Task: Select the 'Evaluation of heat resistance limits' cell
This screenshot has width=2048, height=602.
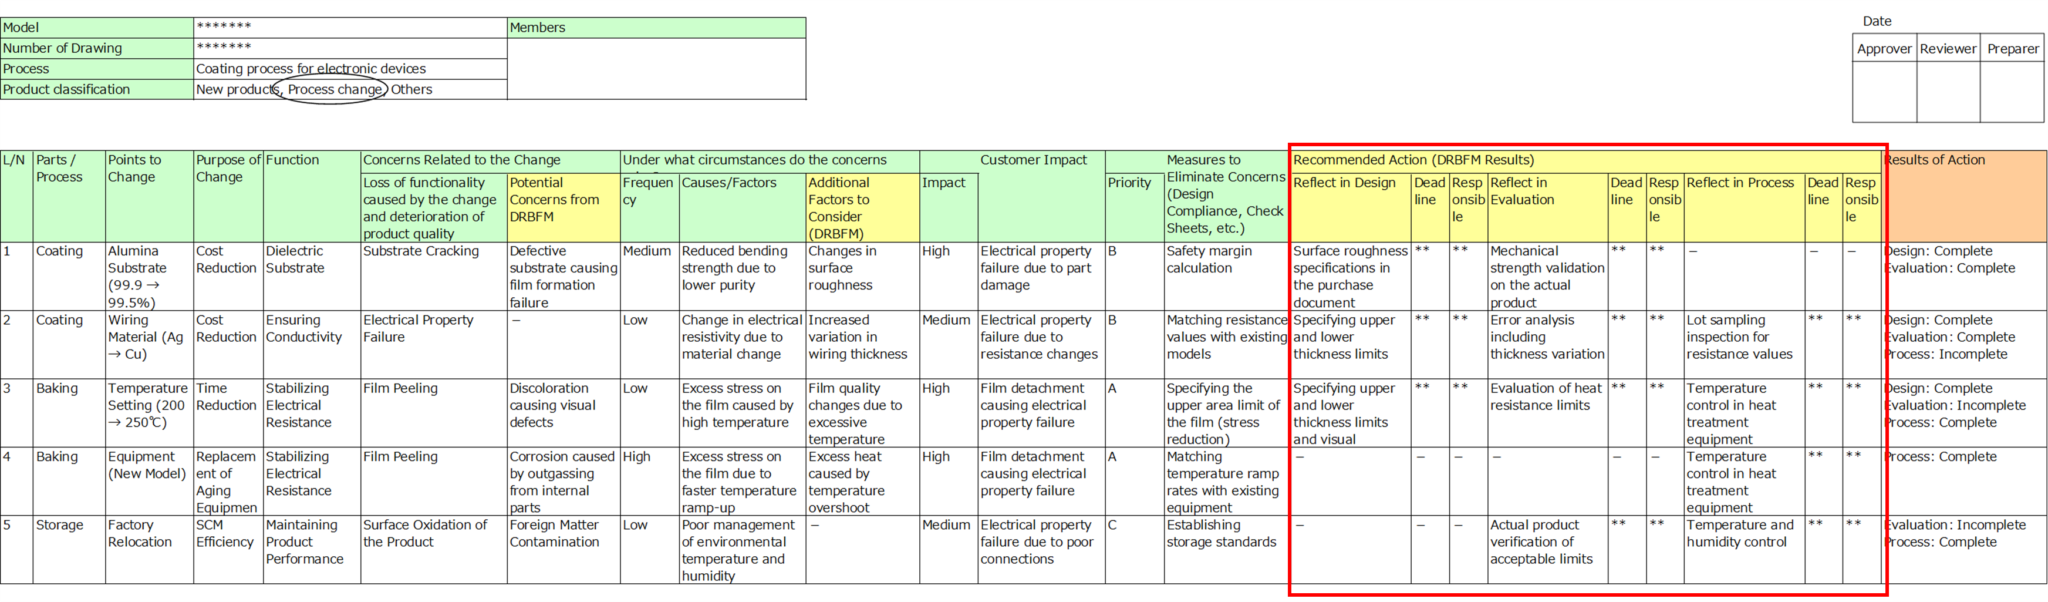Action: 1547,412
